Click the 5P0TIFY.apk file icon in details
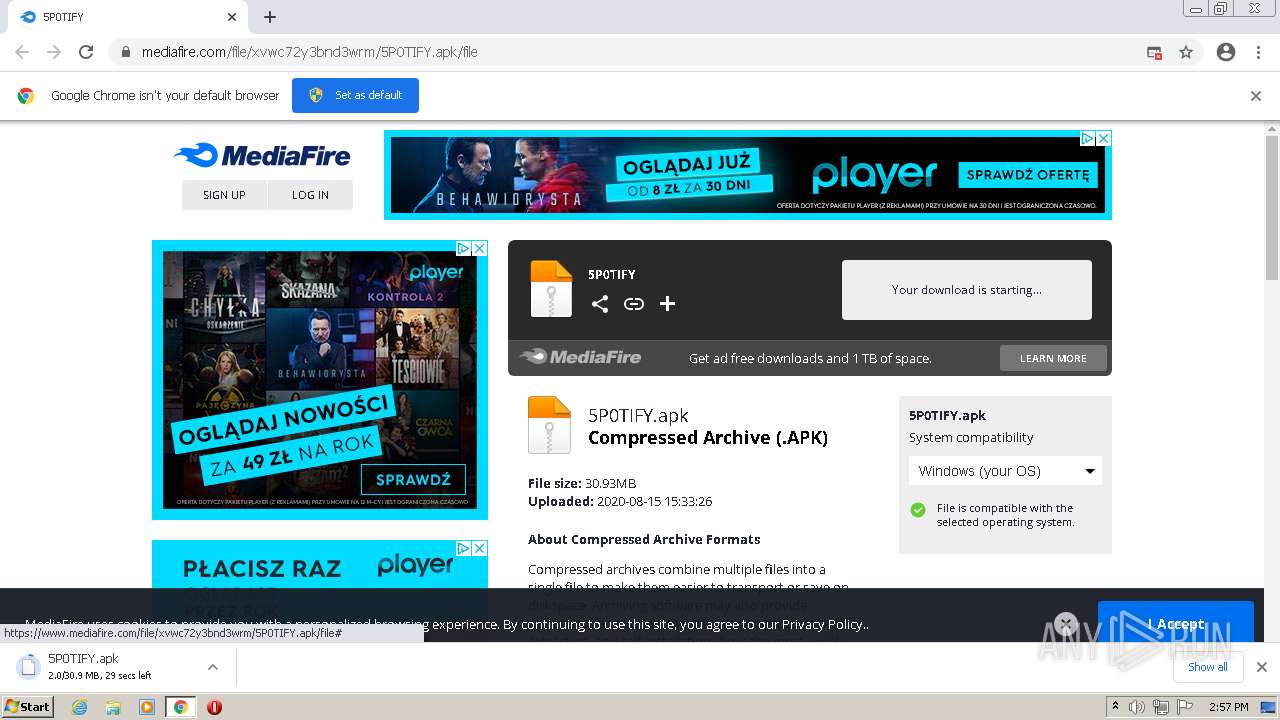1280x720 pixels. [549, 425]
